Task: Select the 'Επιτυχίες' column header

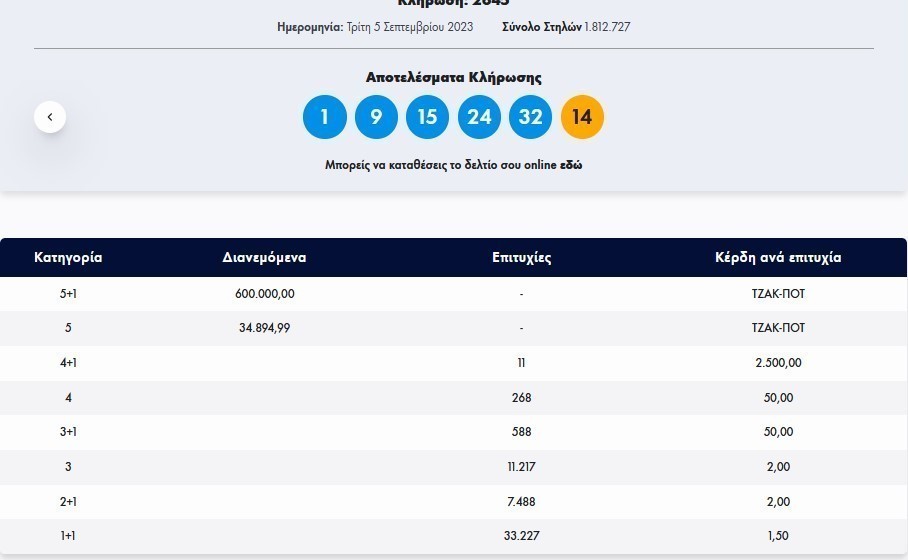Action: [521, 257]
